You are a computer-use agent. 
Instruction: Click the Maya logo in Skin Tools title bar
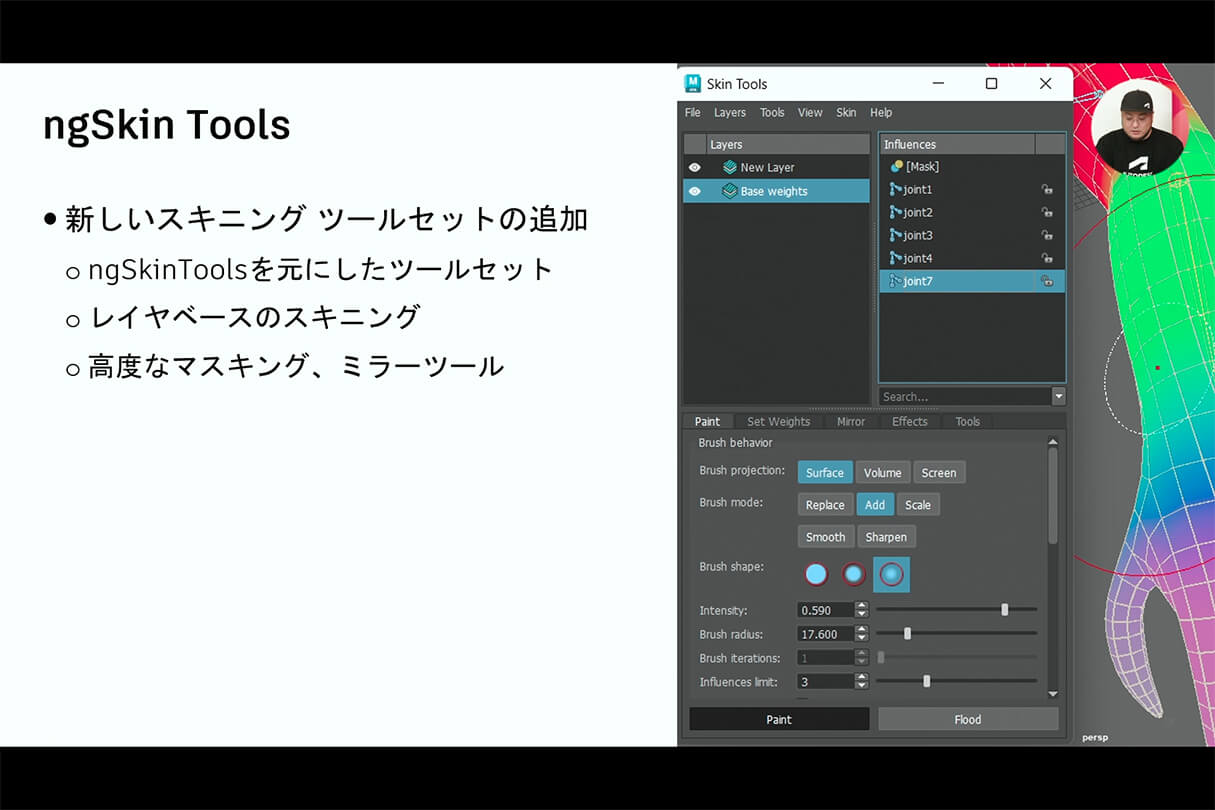pos(692,84)
